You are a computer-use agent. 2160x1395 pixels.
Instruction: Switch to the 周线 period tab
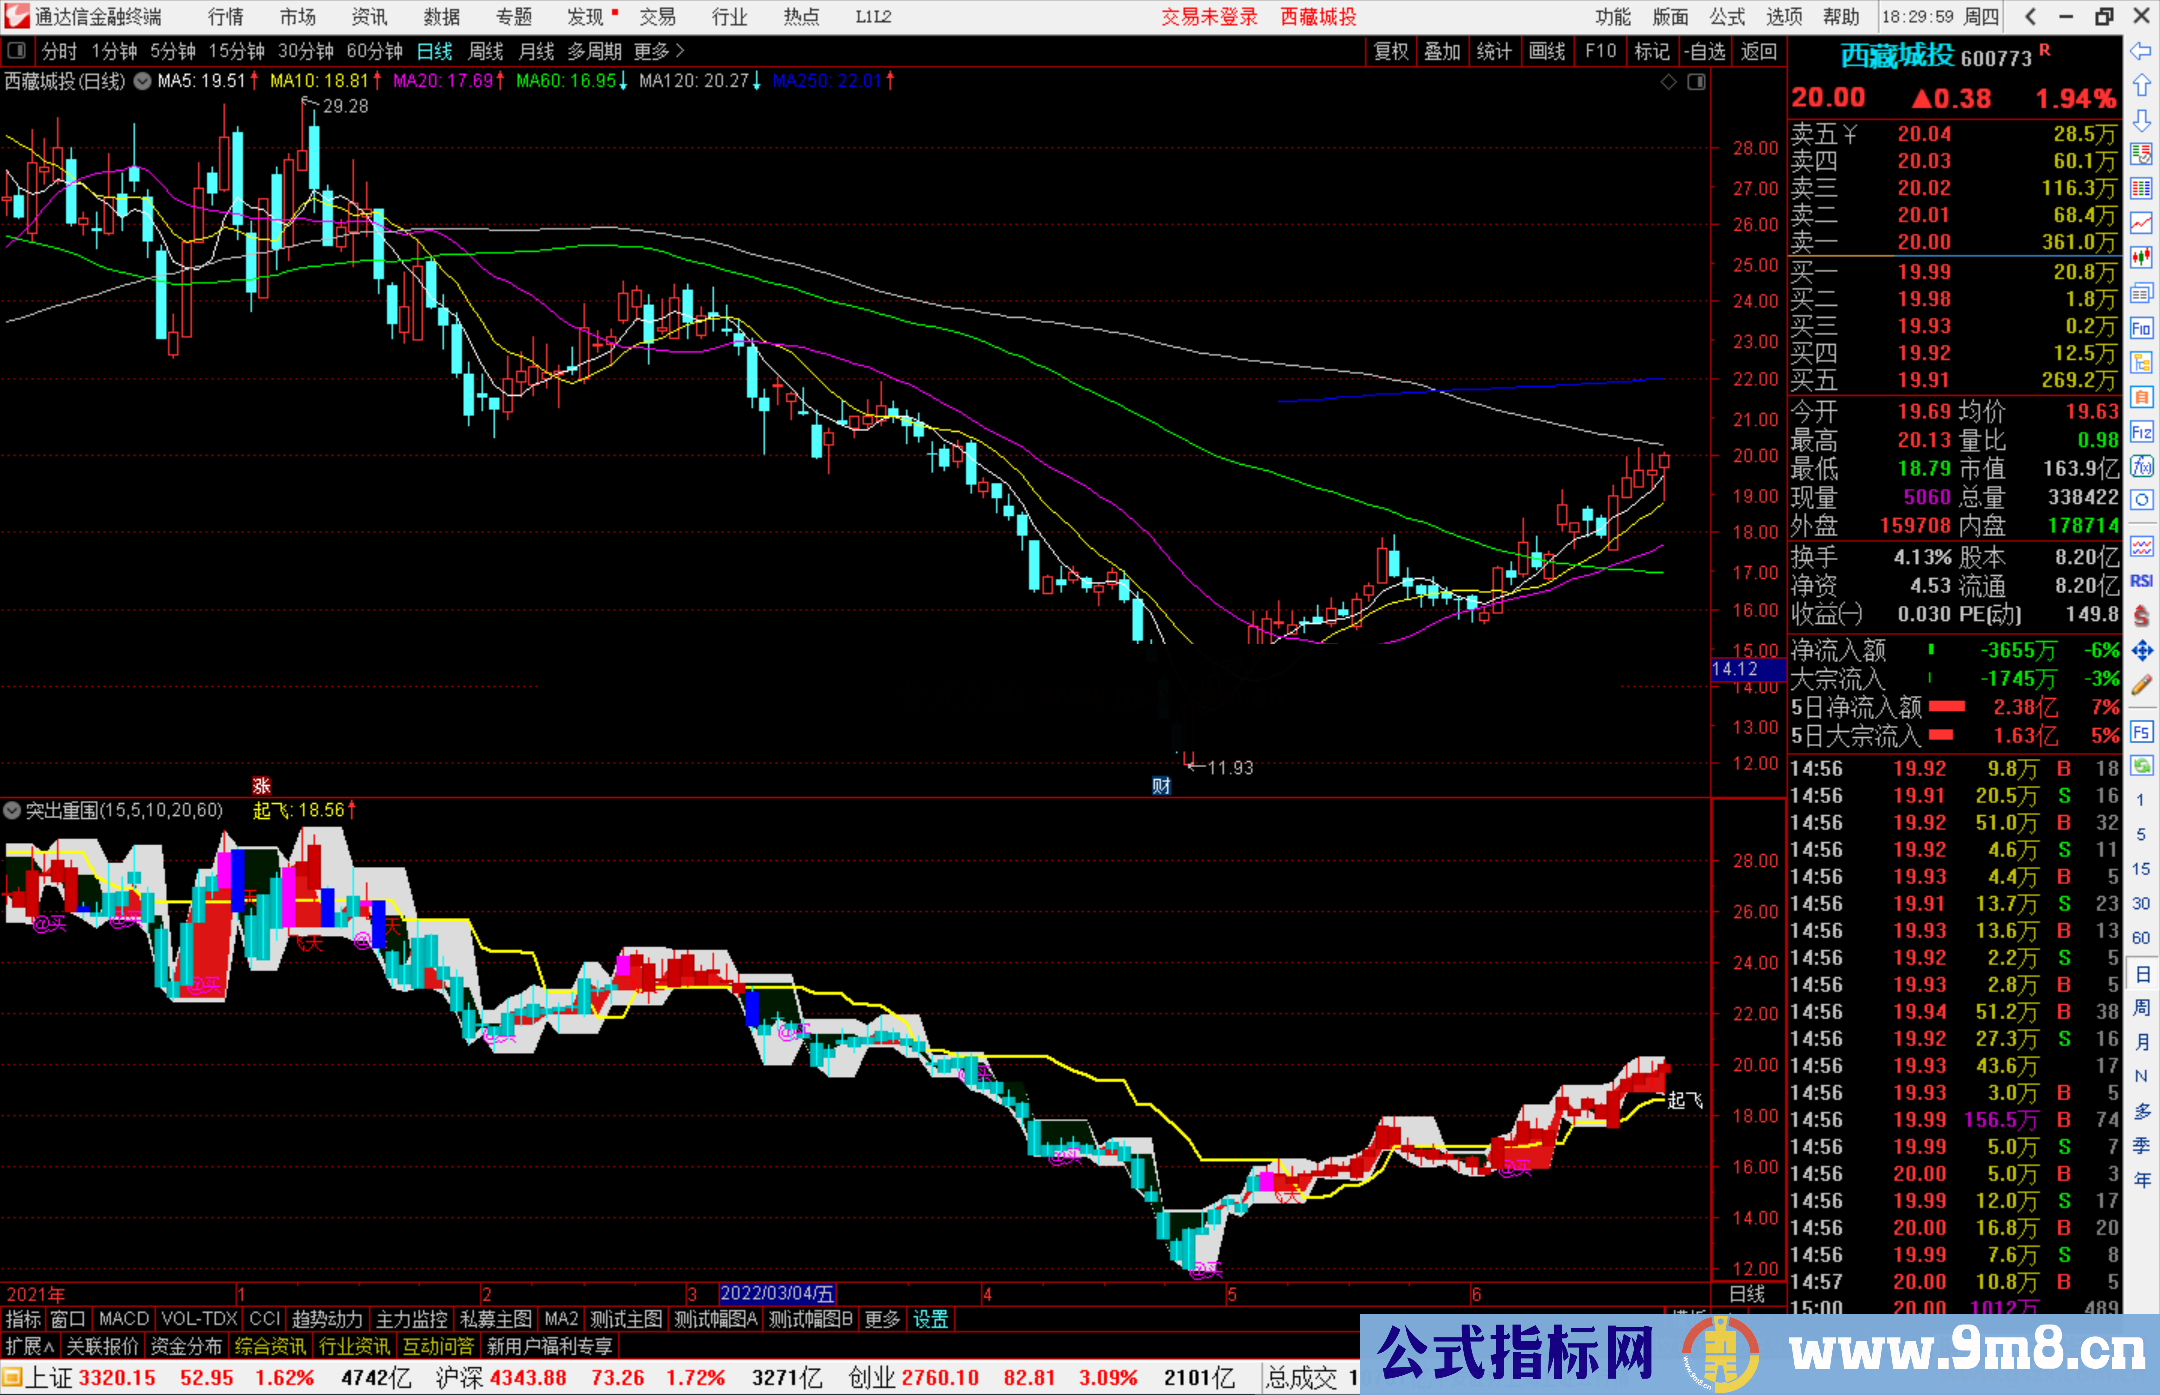[x=486, y=51]
